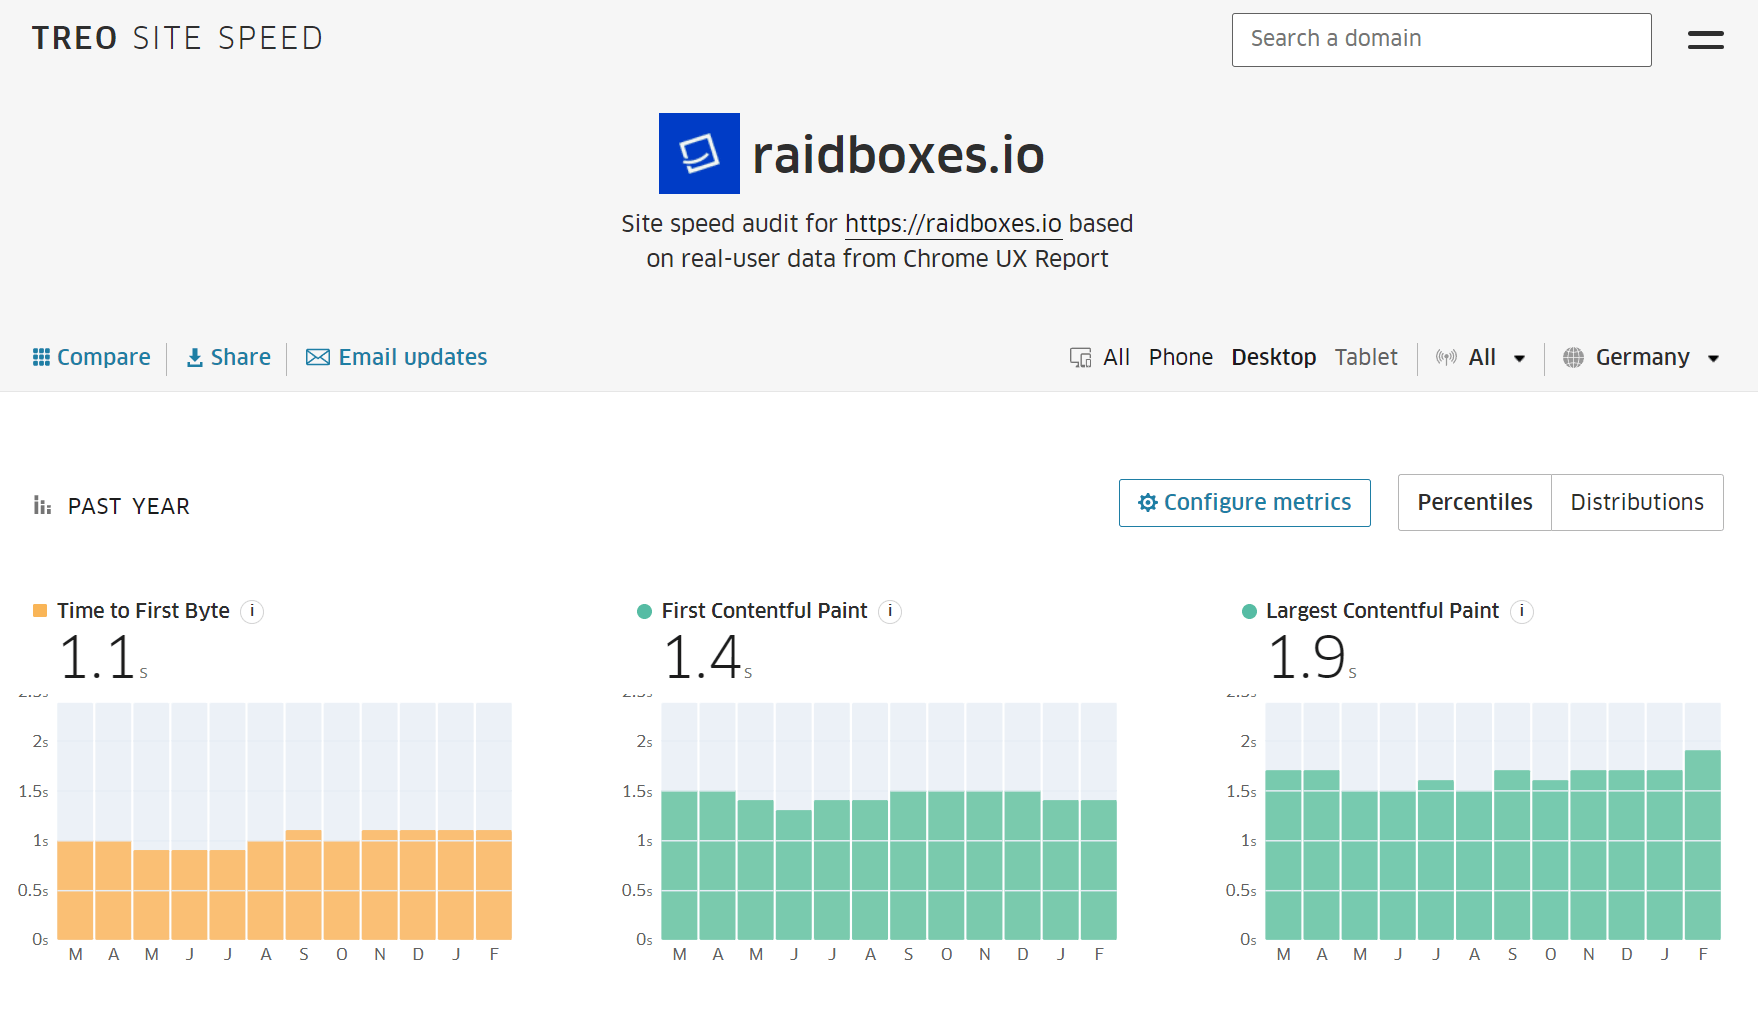Image resolution: width=1758 pixels, height=1017 pixels.
Task: Click the globe icon beside Germany
Action: (1573, 358)
